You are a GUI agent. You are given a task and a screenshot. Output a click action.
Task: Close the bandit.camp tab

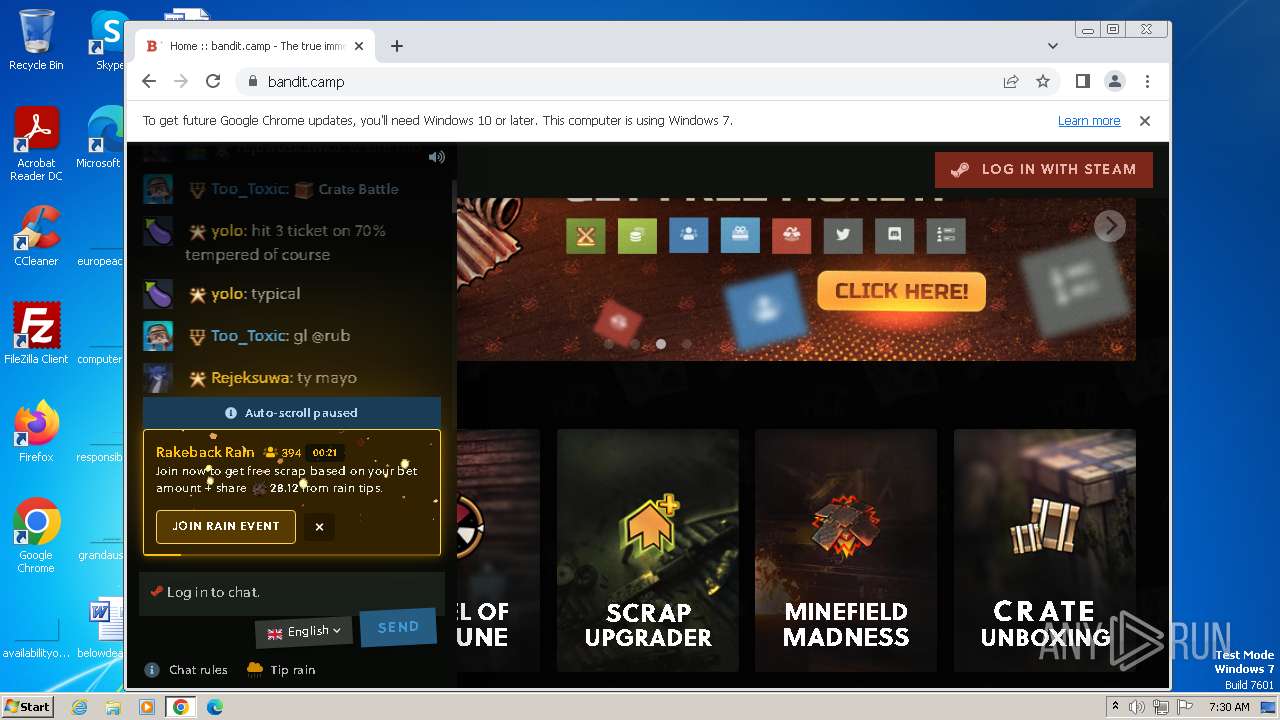359,46
